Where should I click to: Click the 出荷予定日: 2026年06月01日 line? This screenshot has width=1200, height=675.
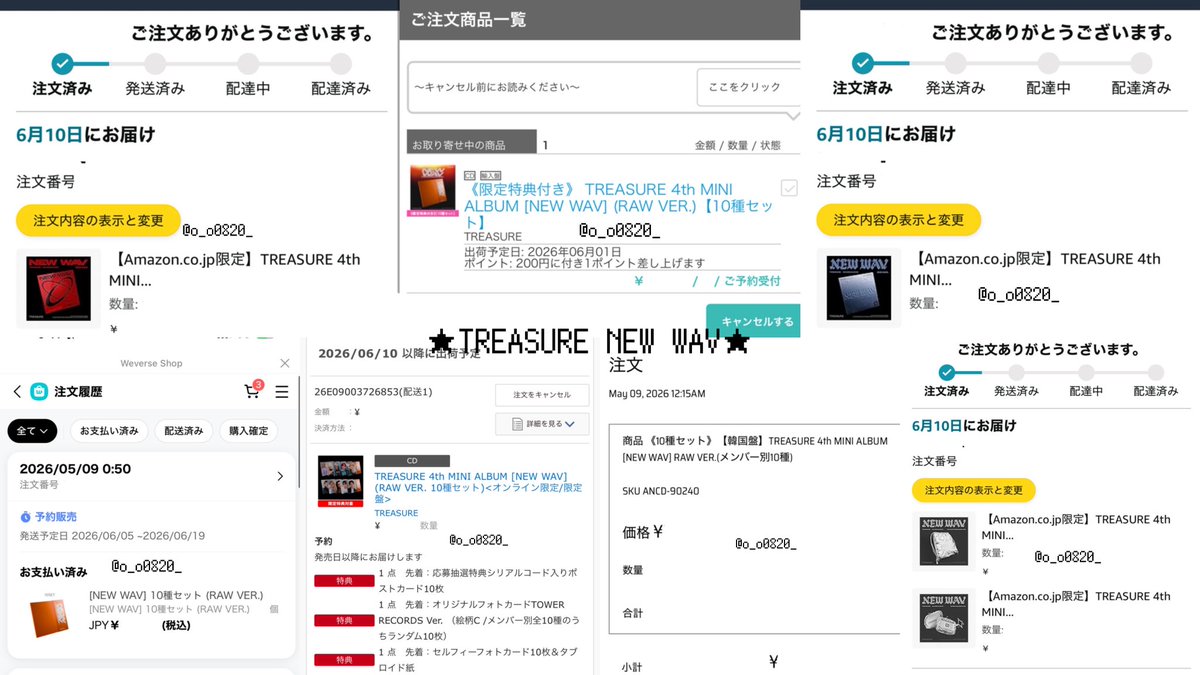[x=543, y=251]
